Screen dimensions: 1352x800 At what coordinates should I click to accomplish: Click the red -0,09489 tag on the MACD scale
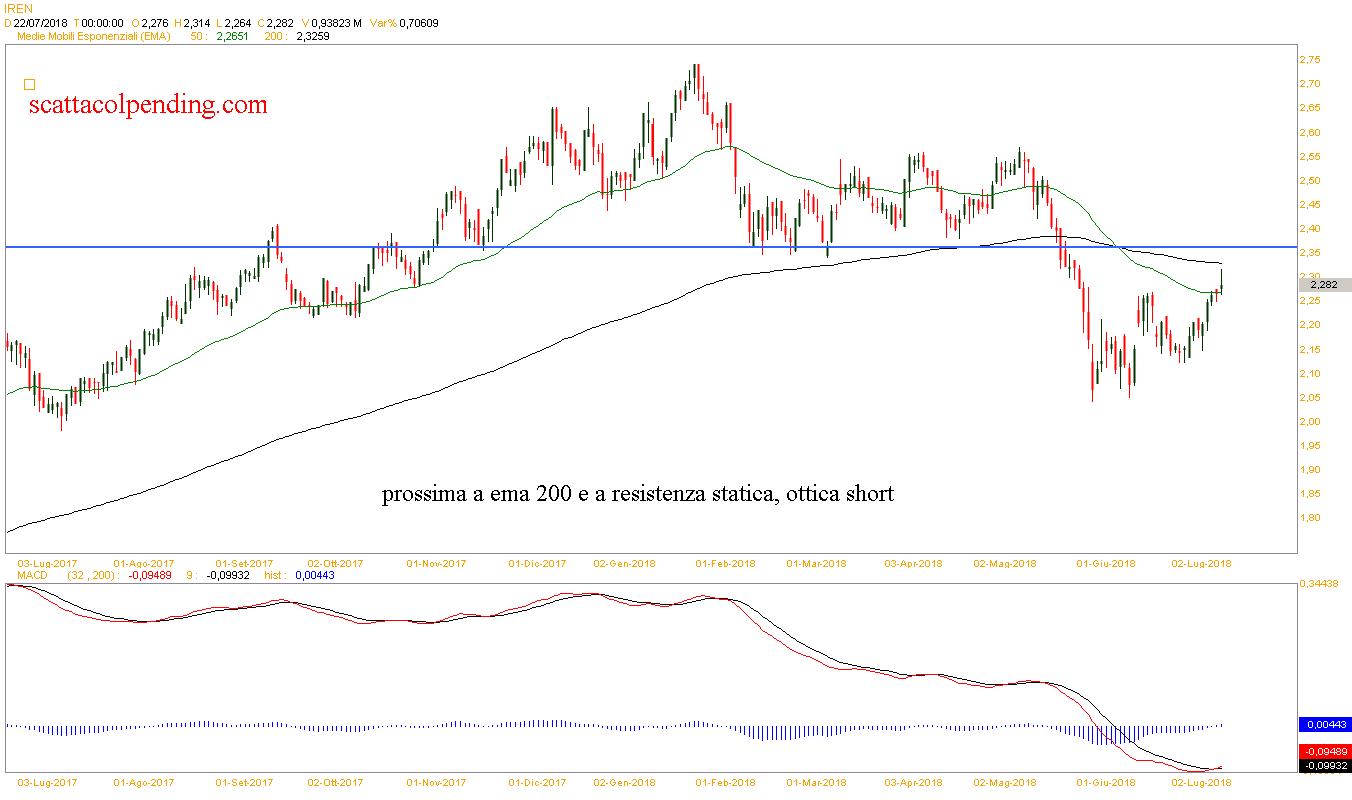click(1323, 752)
